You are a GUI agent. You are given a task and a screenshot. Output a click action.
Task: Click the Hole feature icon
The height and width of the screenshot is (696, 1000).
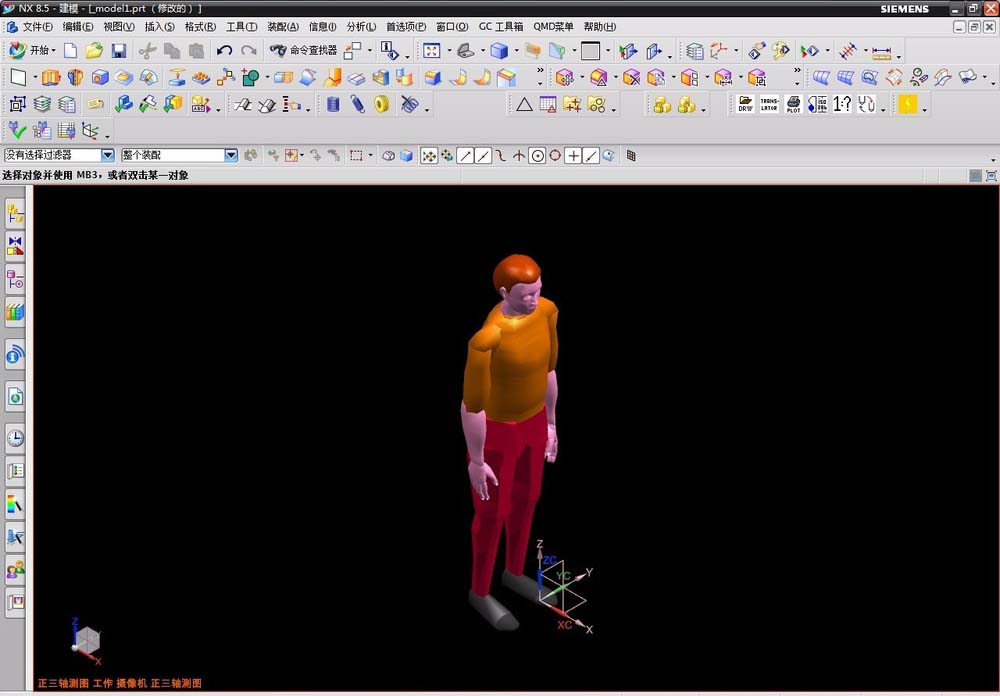coord(99,78)
